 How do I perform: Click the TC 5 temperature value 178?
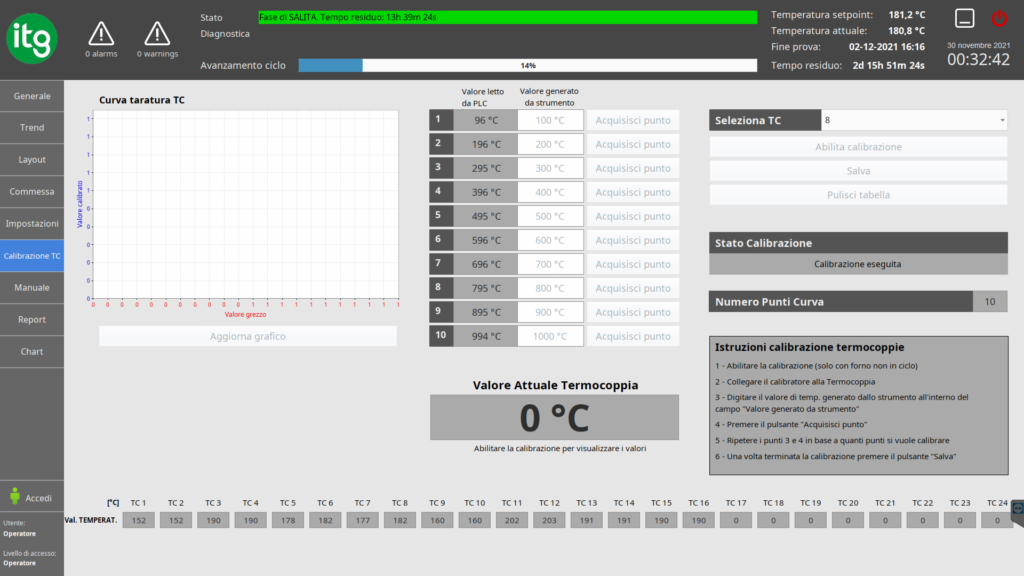coord(288,520)
